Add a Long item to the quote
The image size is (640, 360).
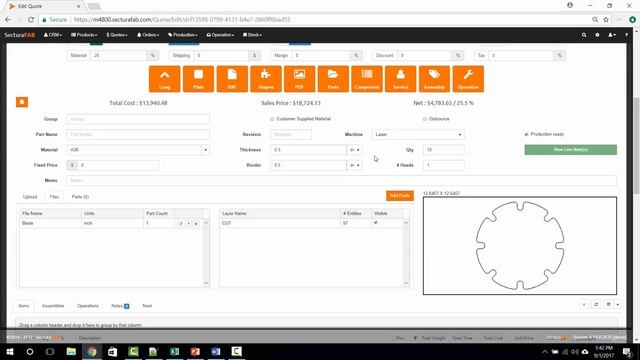[164, 79]
